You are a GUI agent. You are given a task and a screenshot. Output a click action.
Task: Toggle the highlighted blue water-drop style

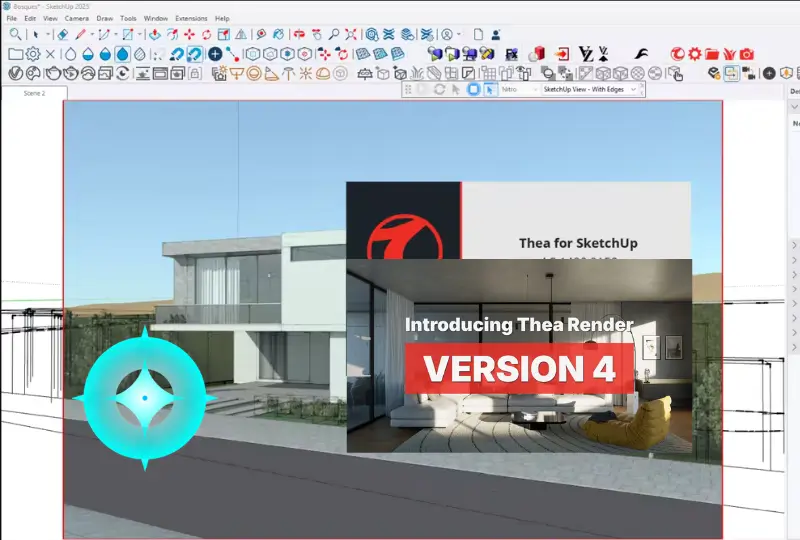(122, 54)
